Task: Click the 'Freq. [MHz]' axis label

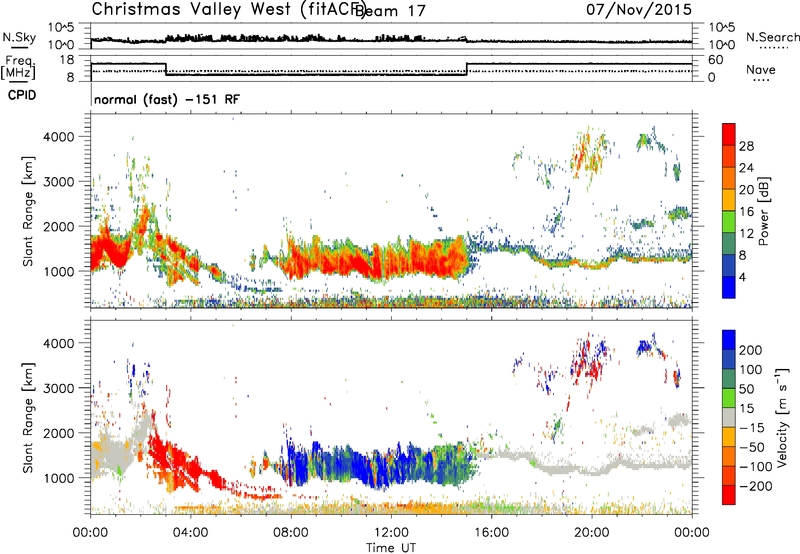Action: [x=18, y=67]
